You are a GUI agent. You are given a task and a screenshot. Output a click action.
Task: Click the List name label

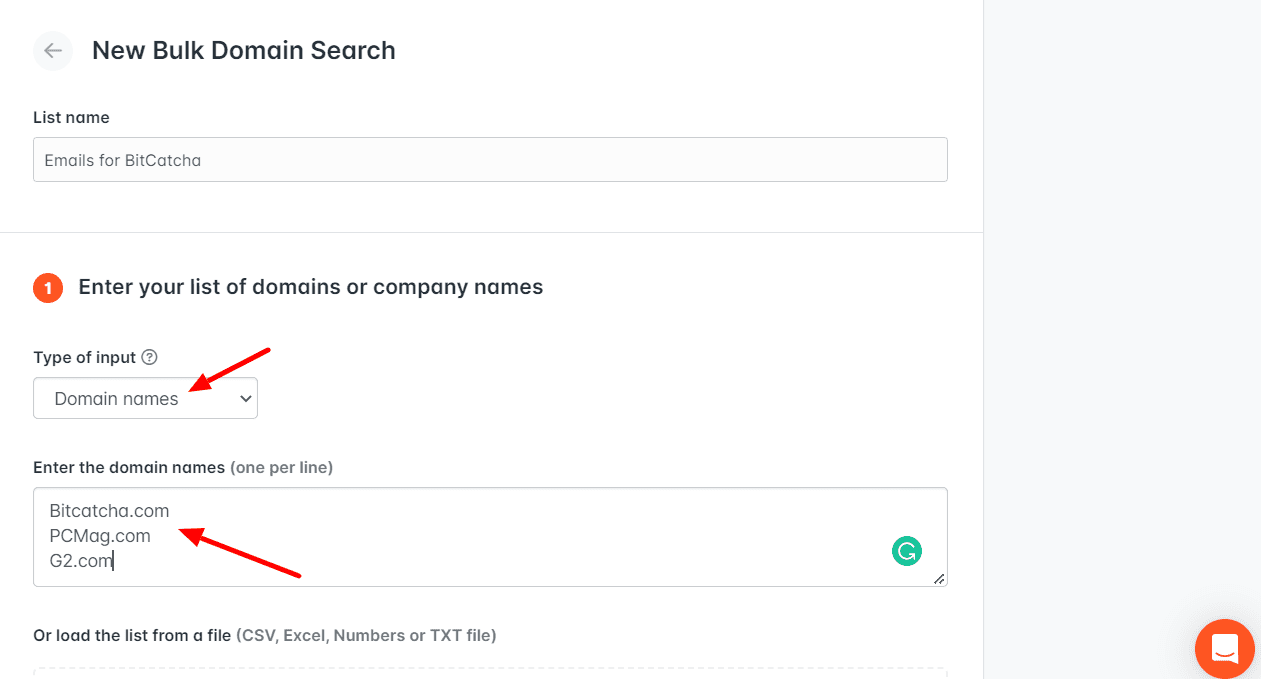[71, 117]
